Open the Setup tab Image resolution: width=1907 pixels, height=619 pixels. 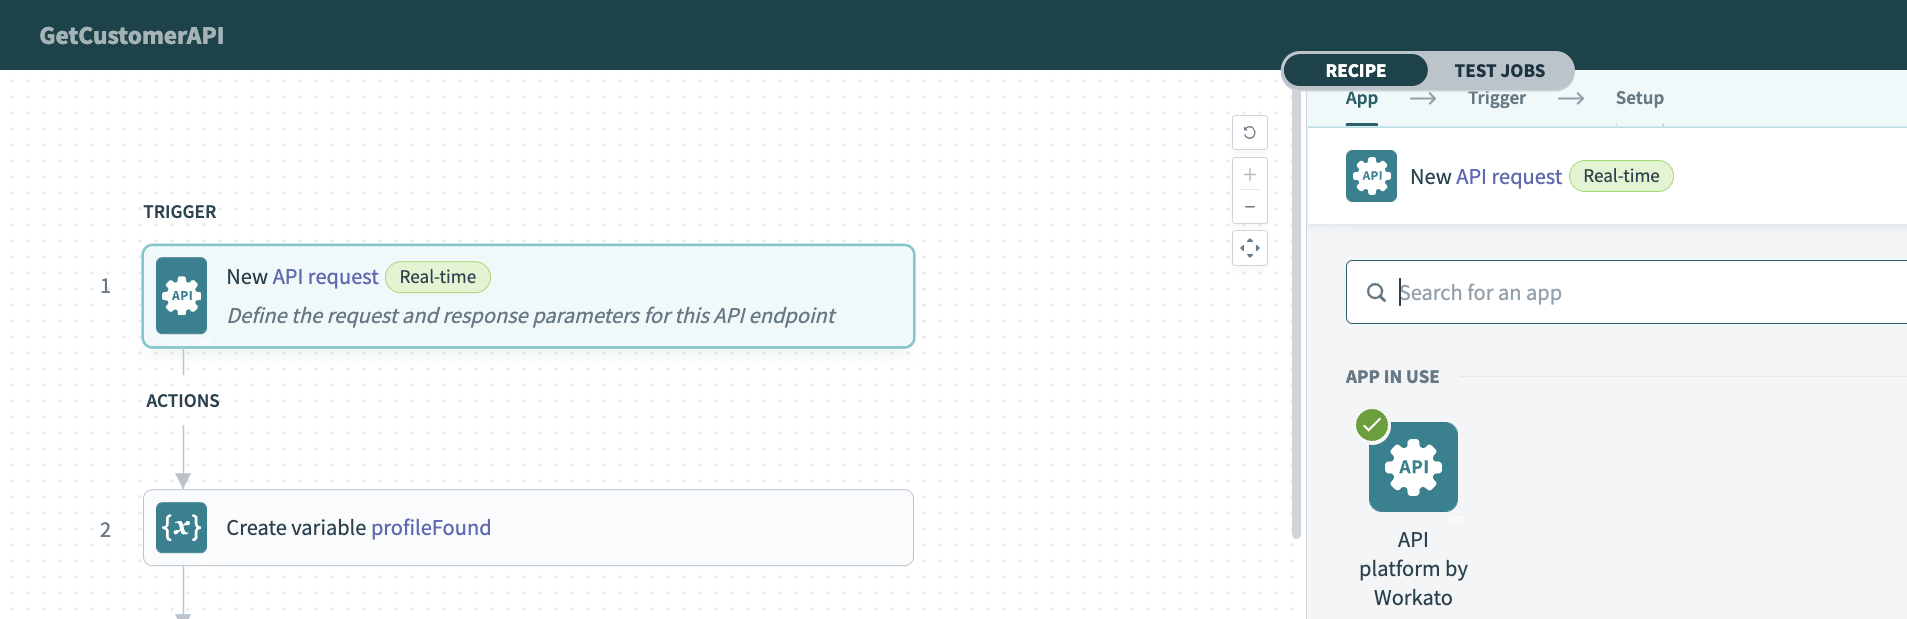[x=1639, y=98]
